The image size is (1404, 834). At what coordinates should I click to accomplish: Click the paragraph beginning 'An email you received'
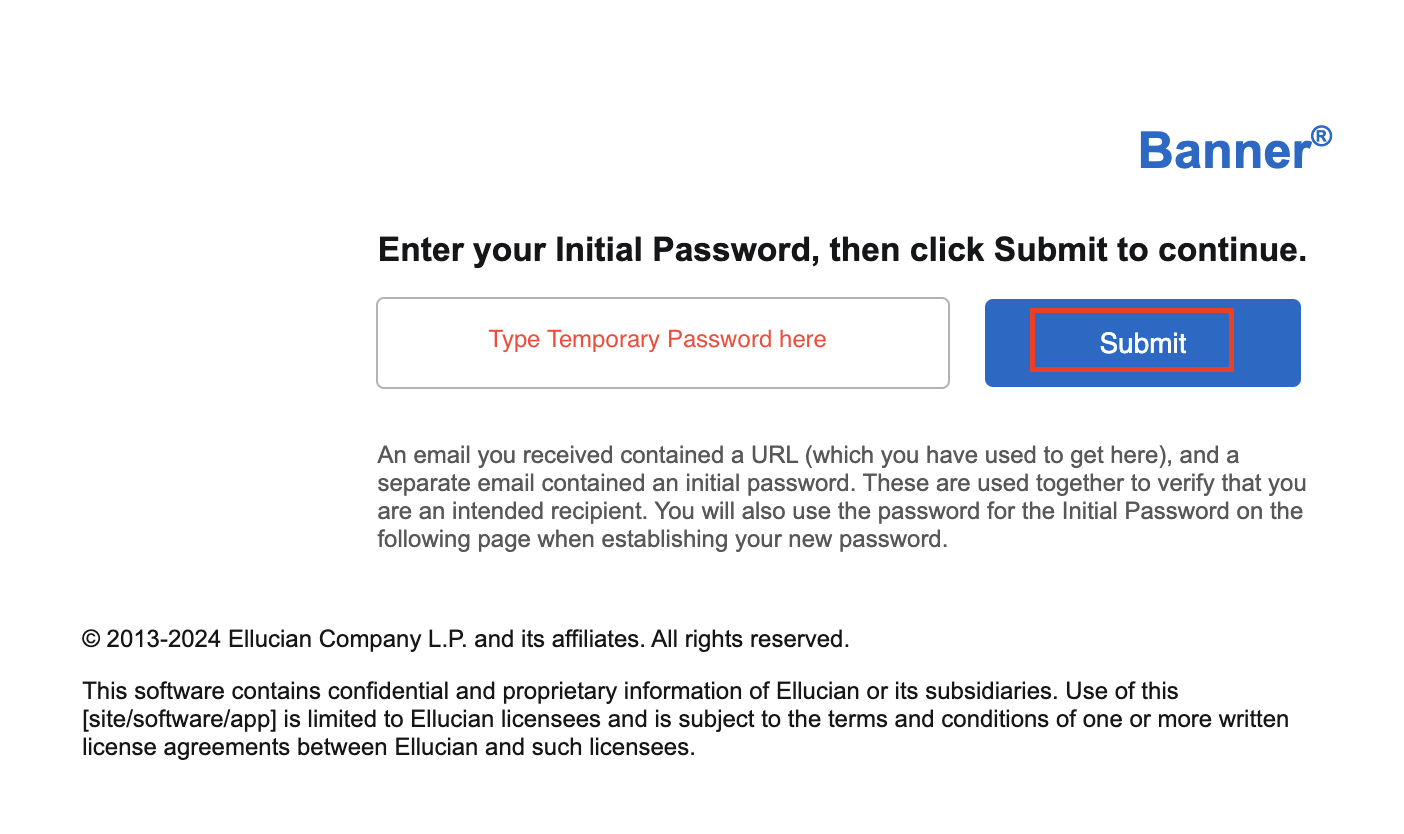click(x=841, y=497)
